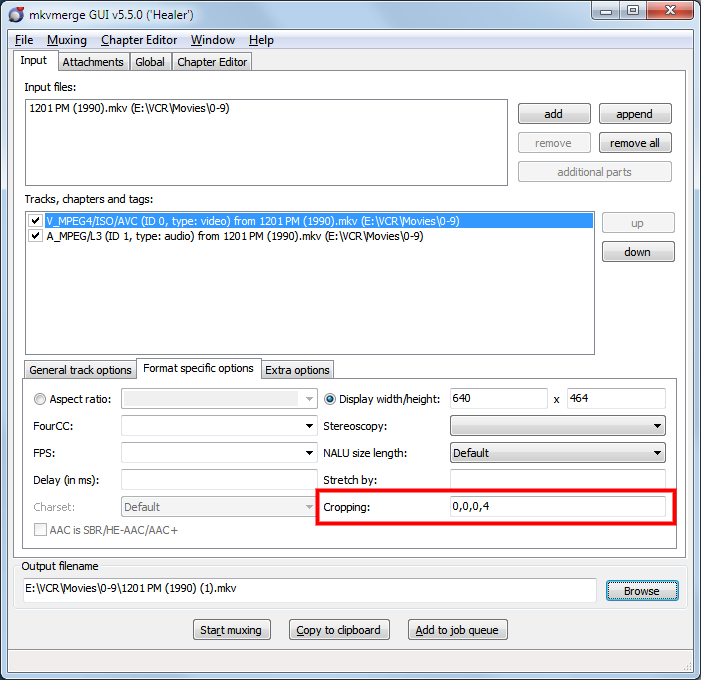Open the File menu
701x680 pixels.
[x=24, y=40]
